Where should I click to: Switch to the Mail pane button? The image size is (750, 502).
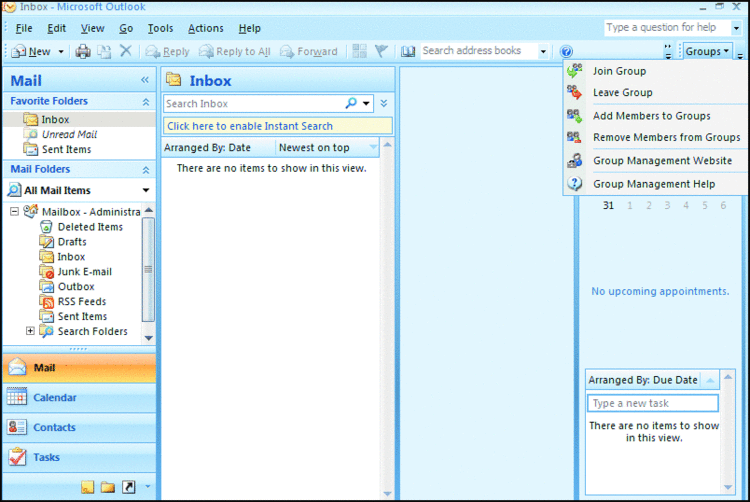[x=79, y=368]
